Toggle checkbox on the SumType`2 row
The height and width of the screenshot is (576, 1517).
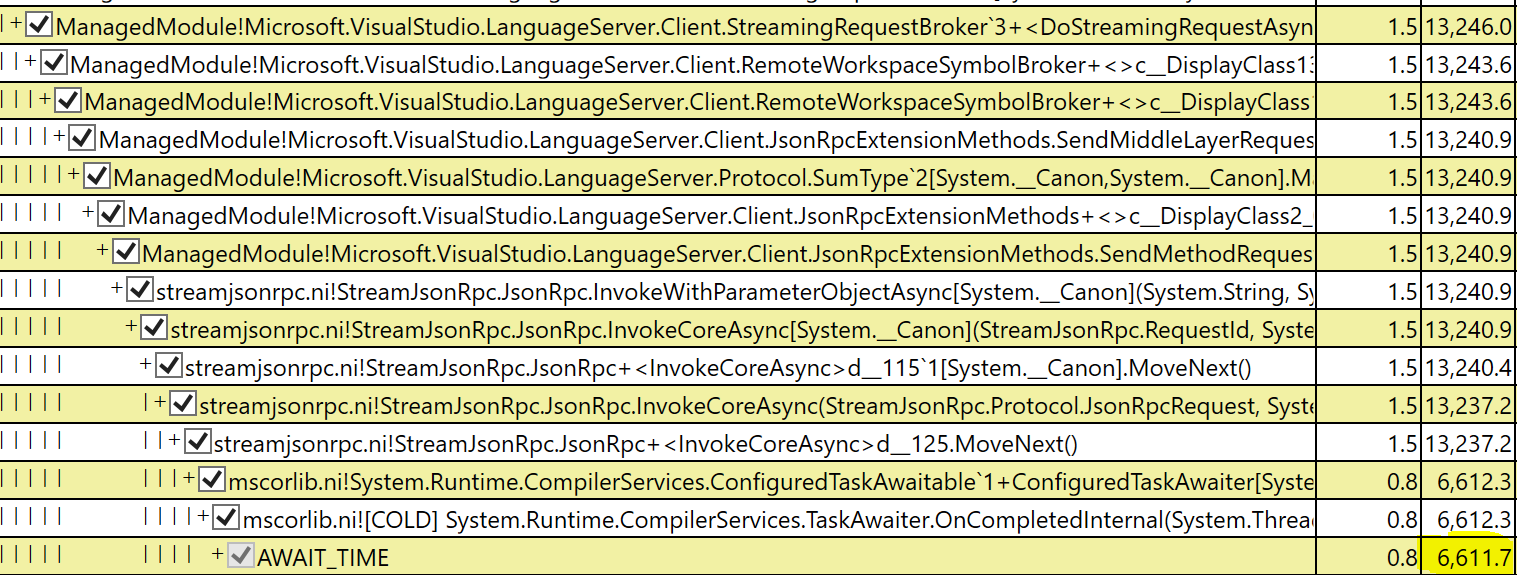[x=97, y=177]
